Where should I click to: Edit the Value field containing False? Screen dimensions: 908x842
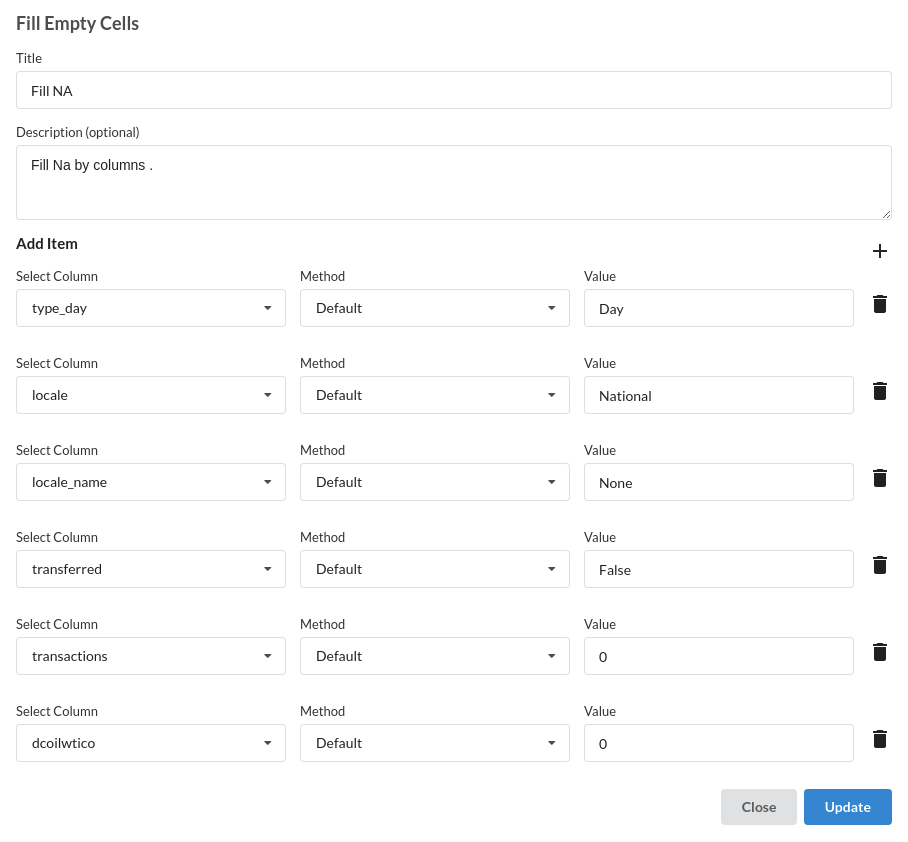point(719,569)
